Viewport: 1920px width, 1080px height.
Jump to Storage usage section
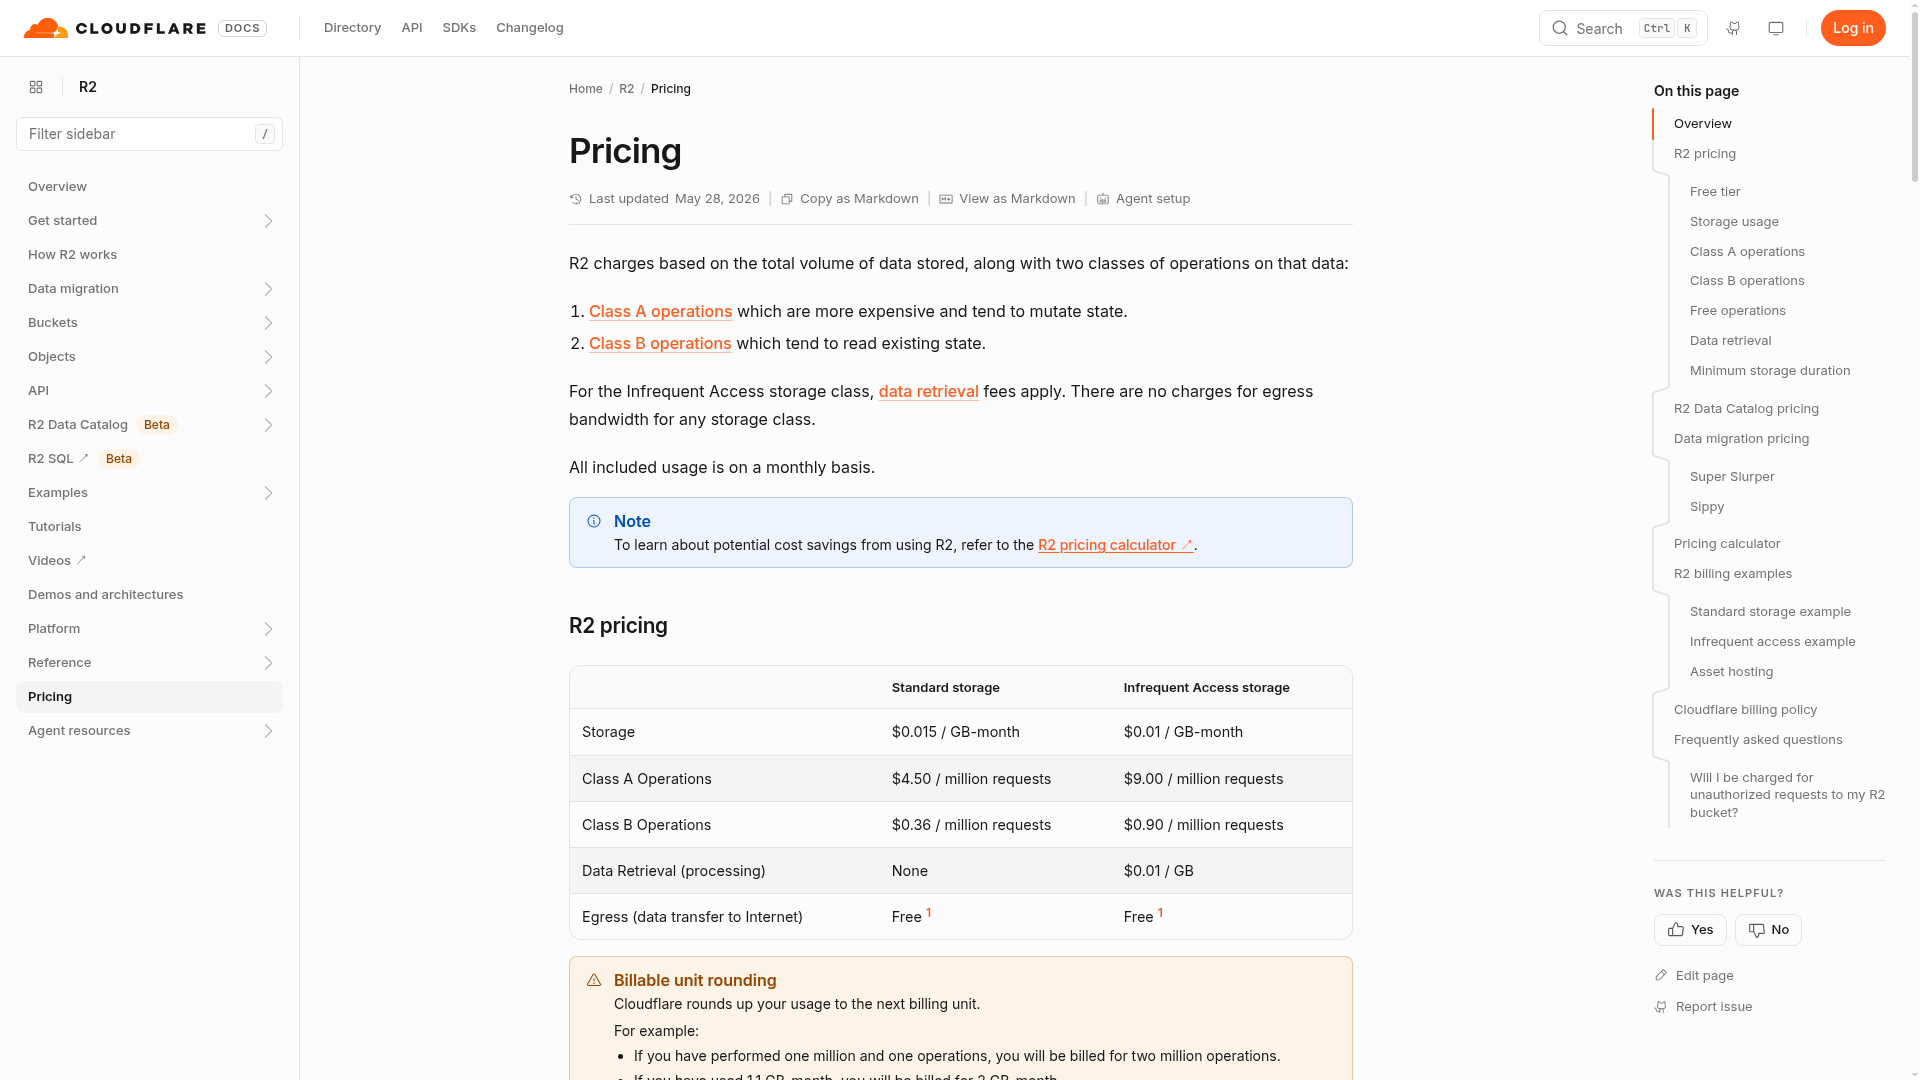tap(1734, 222)
